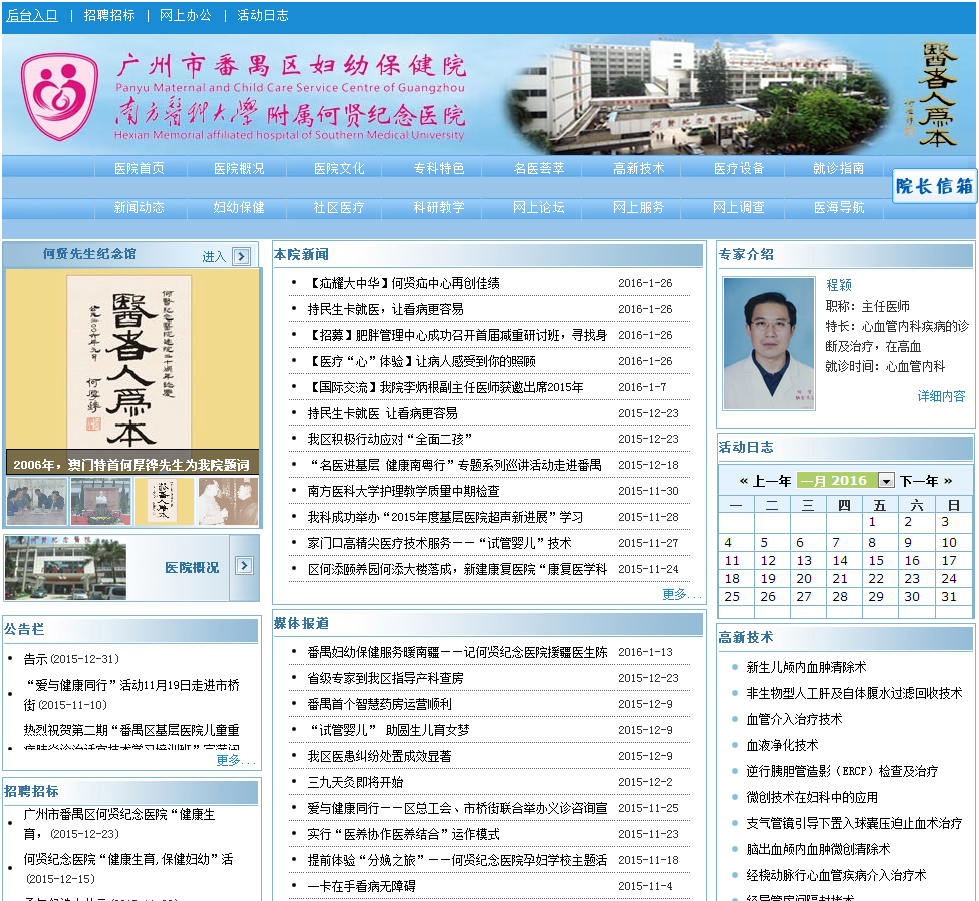979x901 pixels.
Task: Open 血管介入治疗技术 link
Action: tap(794, 719)
